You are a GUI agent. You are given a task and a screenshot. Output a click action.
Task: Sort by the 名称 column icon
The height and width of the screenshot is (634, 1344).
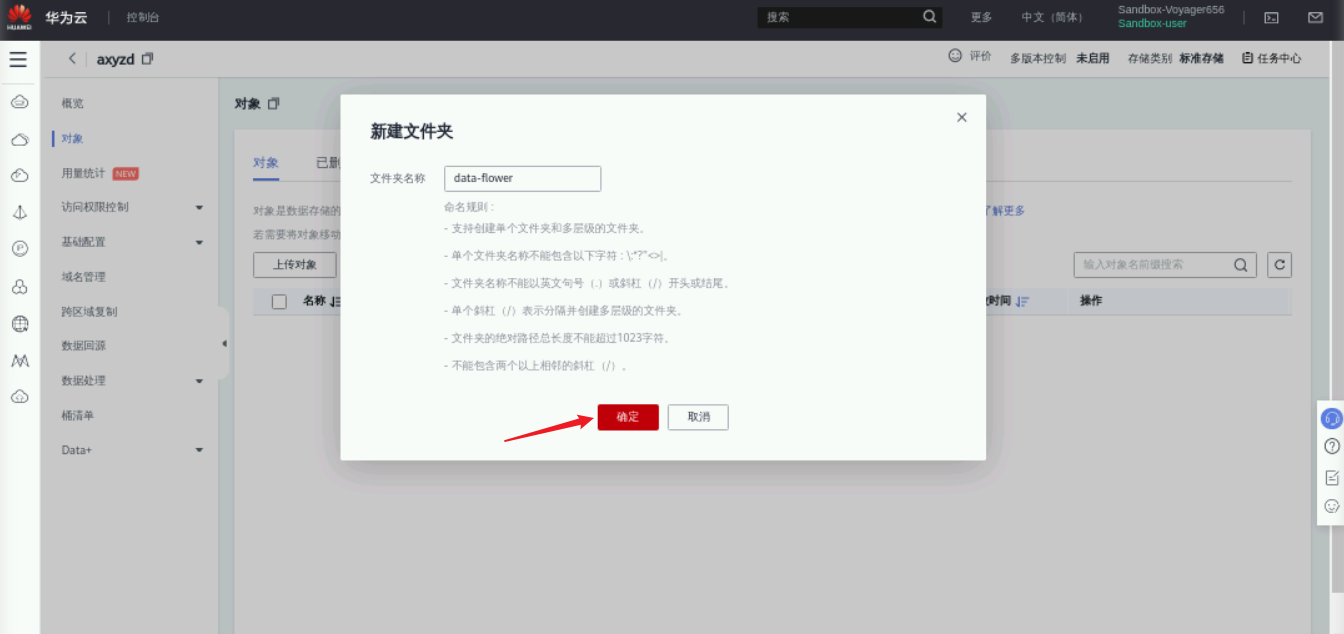336,302
